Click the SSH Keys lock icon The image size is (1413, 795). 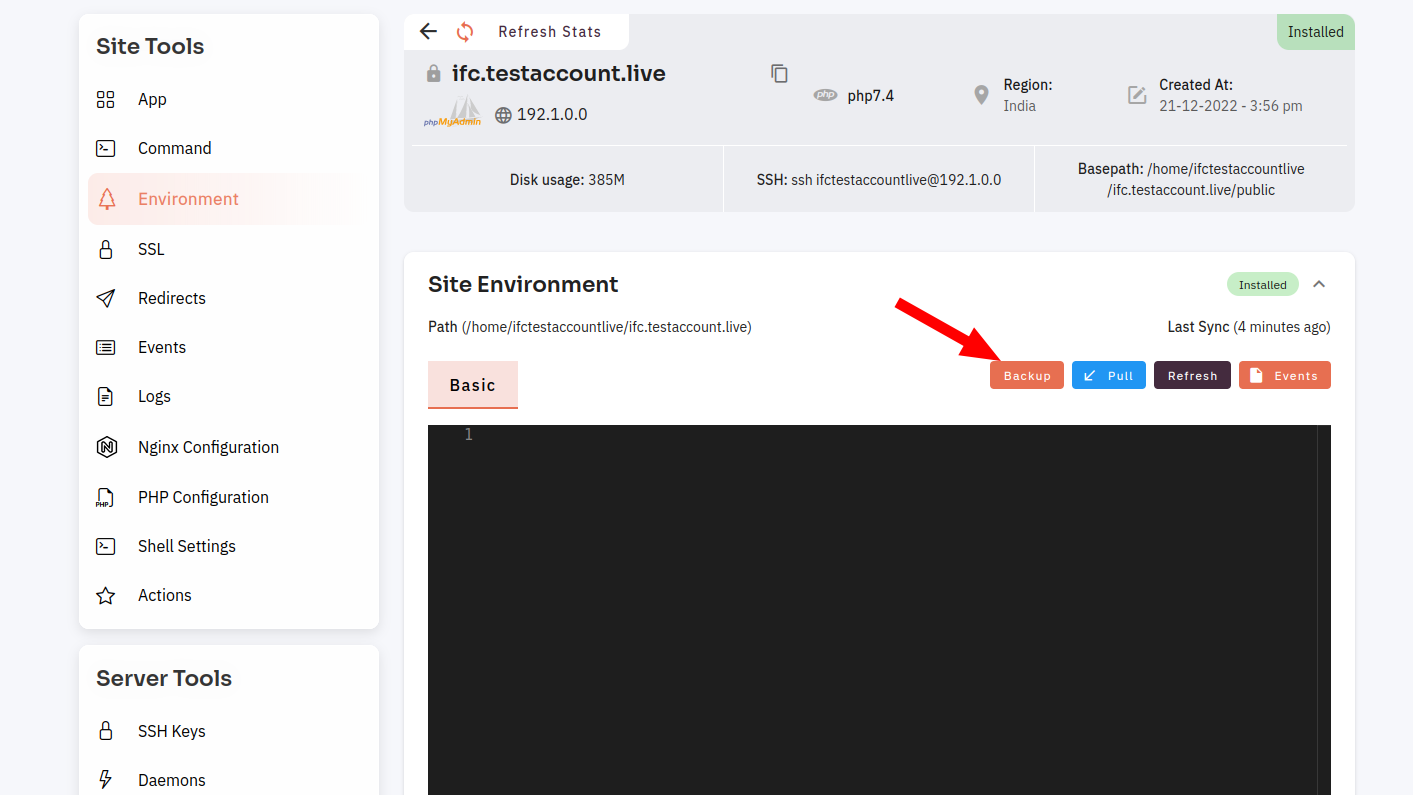coord(105,731)
